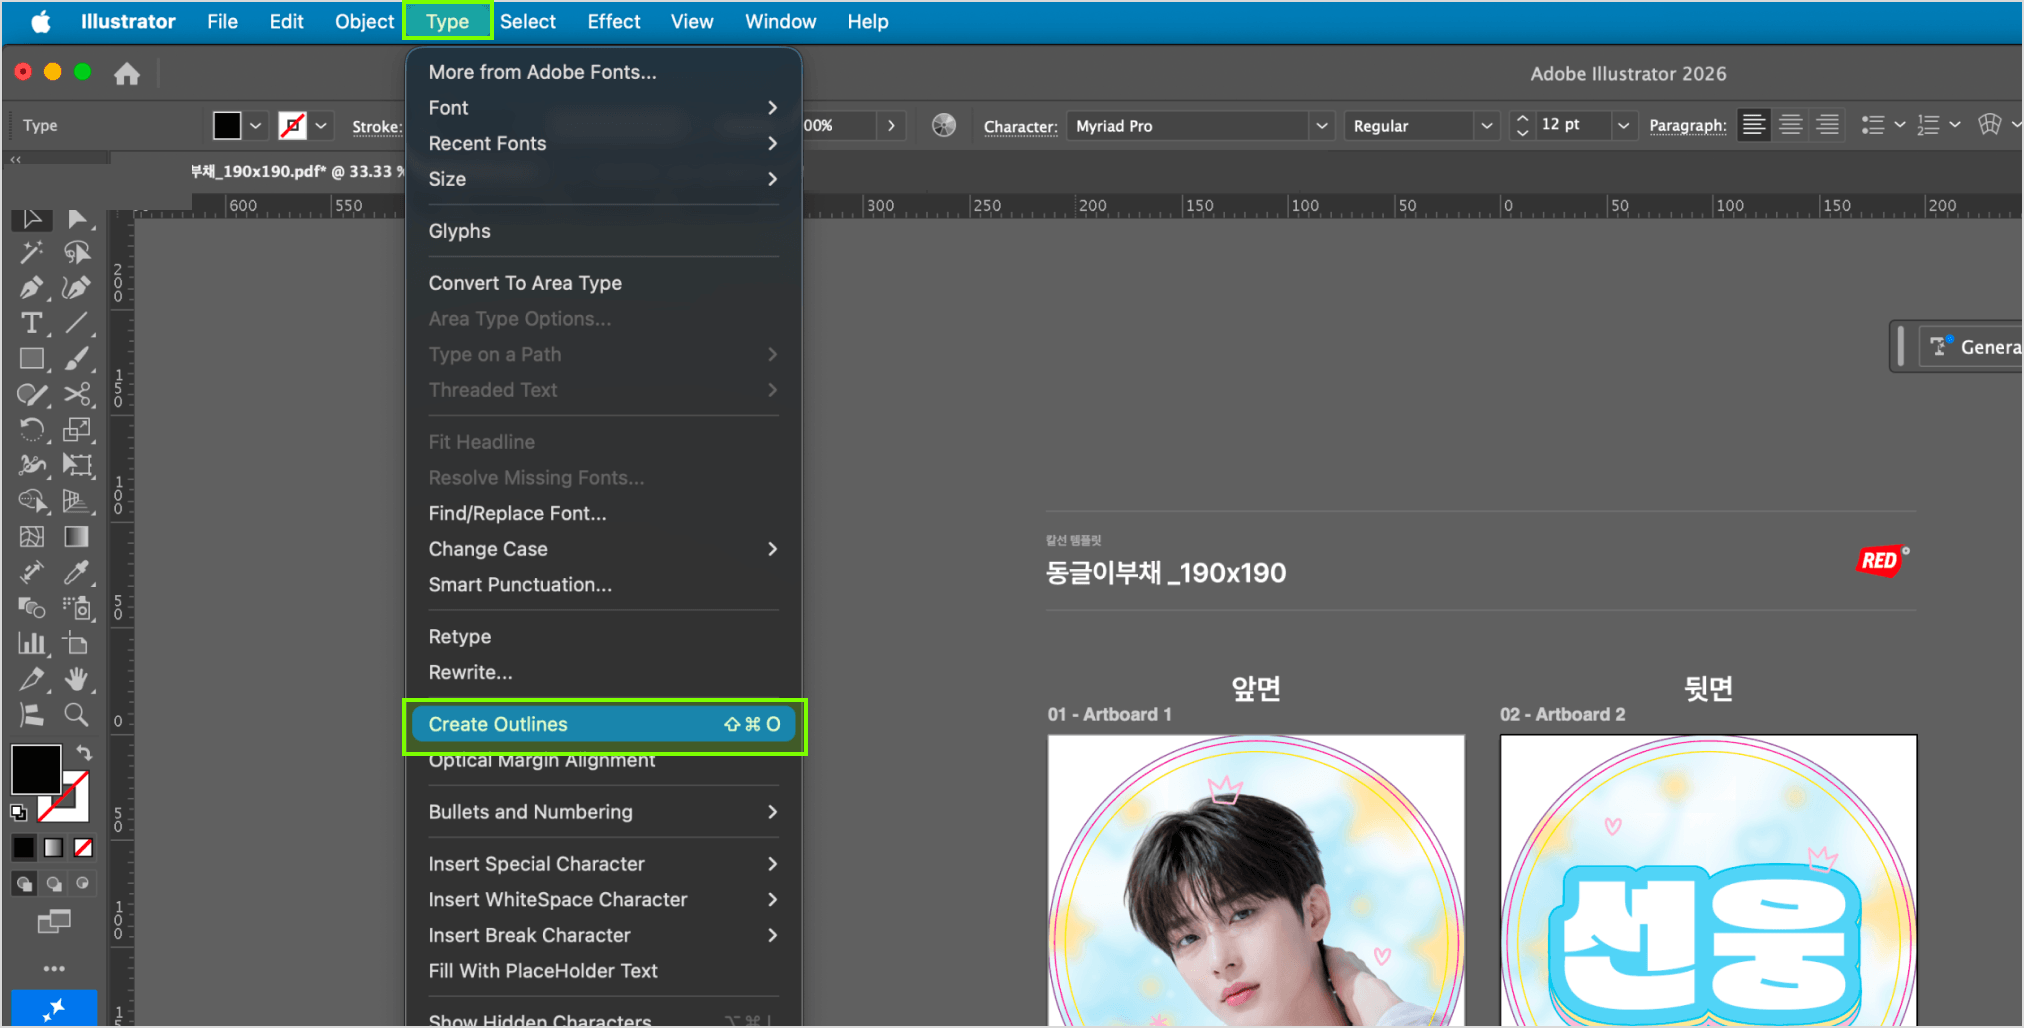Open the Myriad Pro font family dropdown

pyautogui.click(x=1322, y=126)
